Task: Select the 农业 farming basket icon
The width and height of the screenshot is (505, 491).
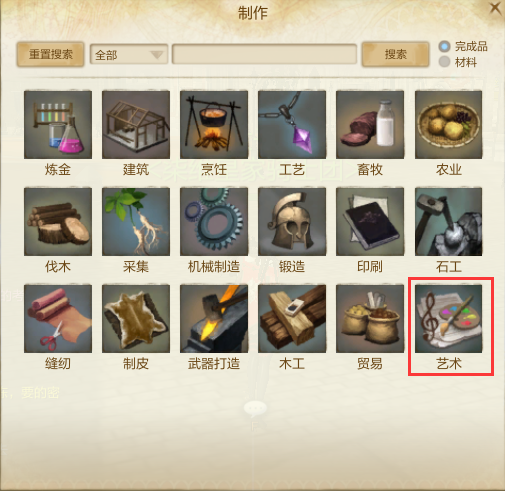Action: click(448, 124)
